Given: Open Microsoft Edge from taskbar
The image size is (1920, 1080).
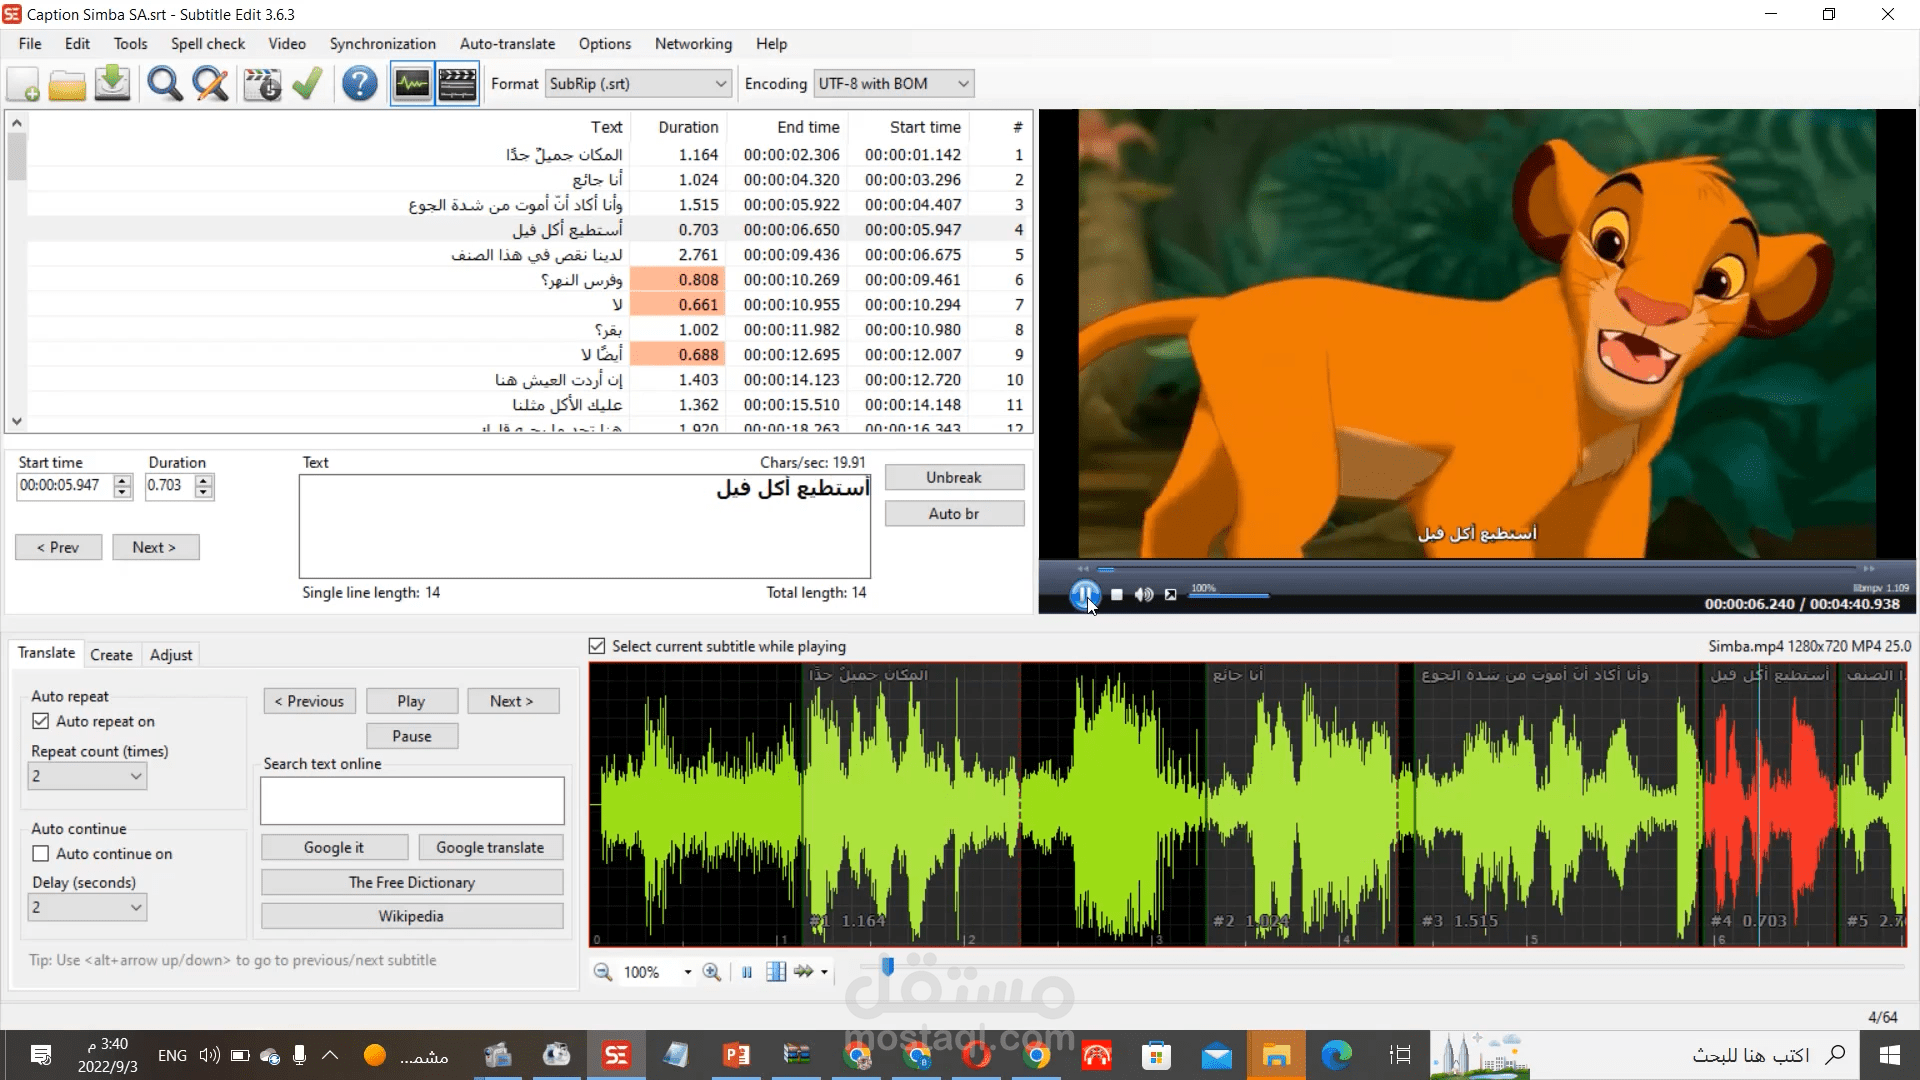Looking at the screenshot, I should 1336,1055.
